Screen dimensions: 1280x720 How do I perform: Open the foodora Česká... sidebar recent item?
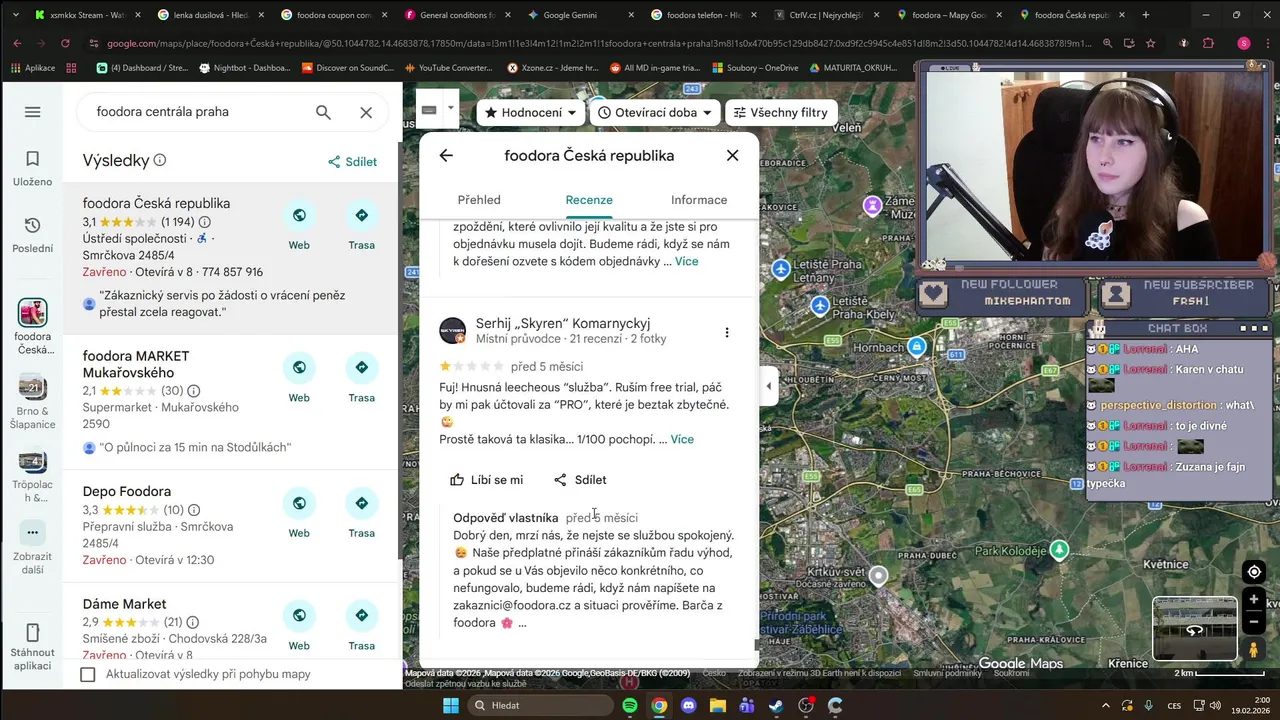coord(33,327)
